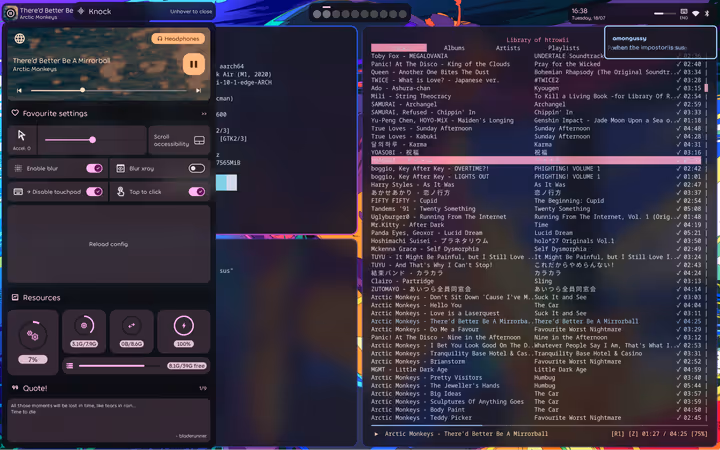Click the Enable blur grid icon

pos(18,169)
